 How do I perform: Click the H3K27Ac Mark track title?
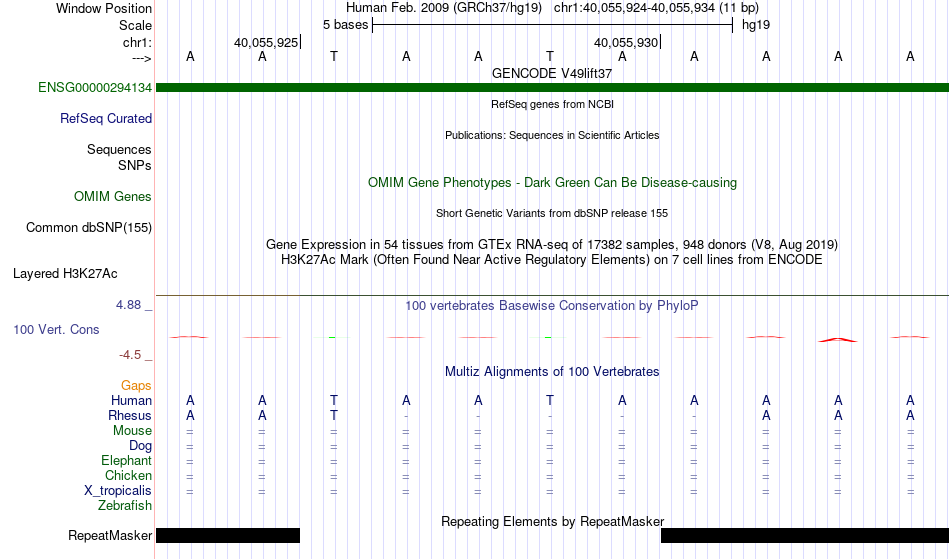(552, 260)
